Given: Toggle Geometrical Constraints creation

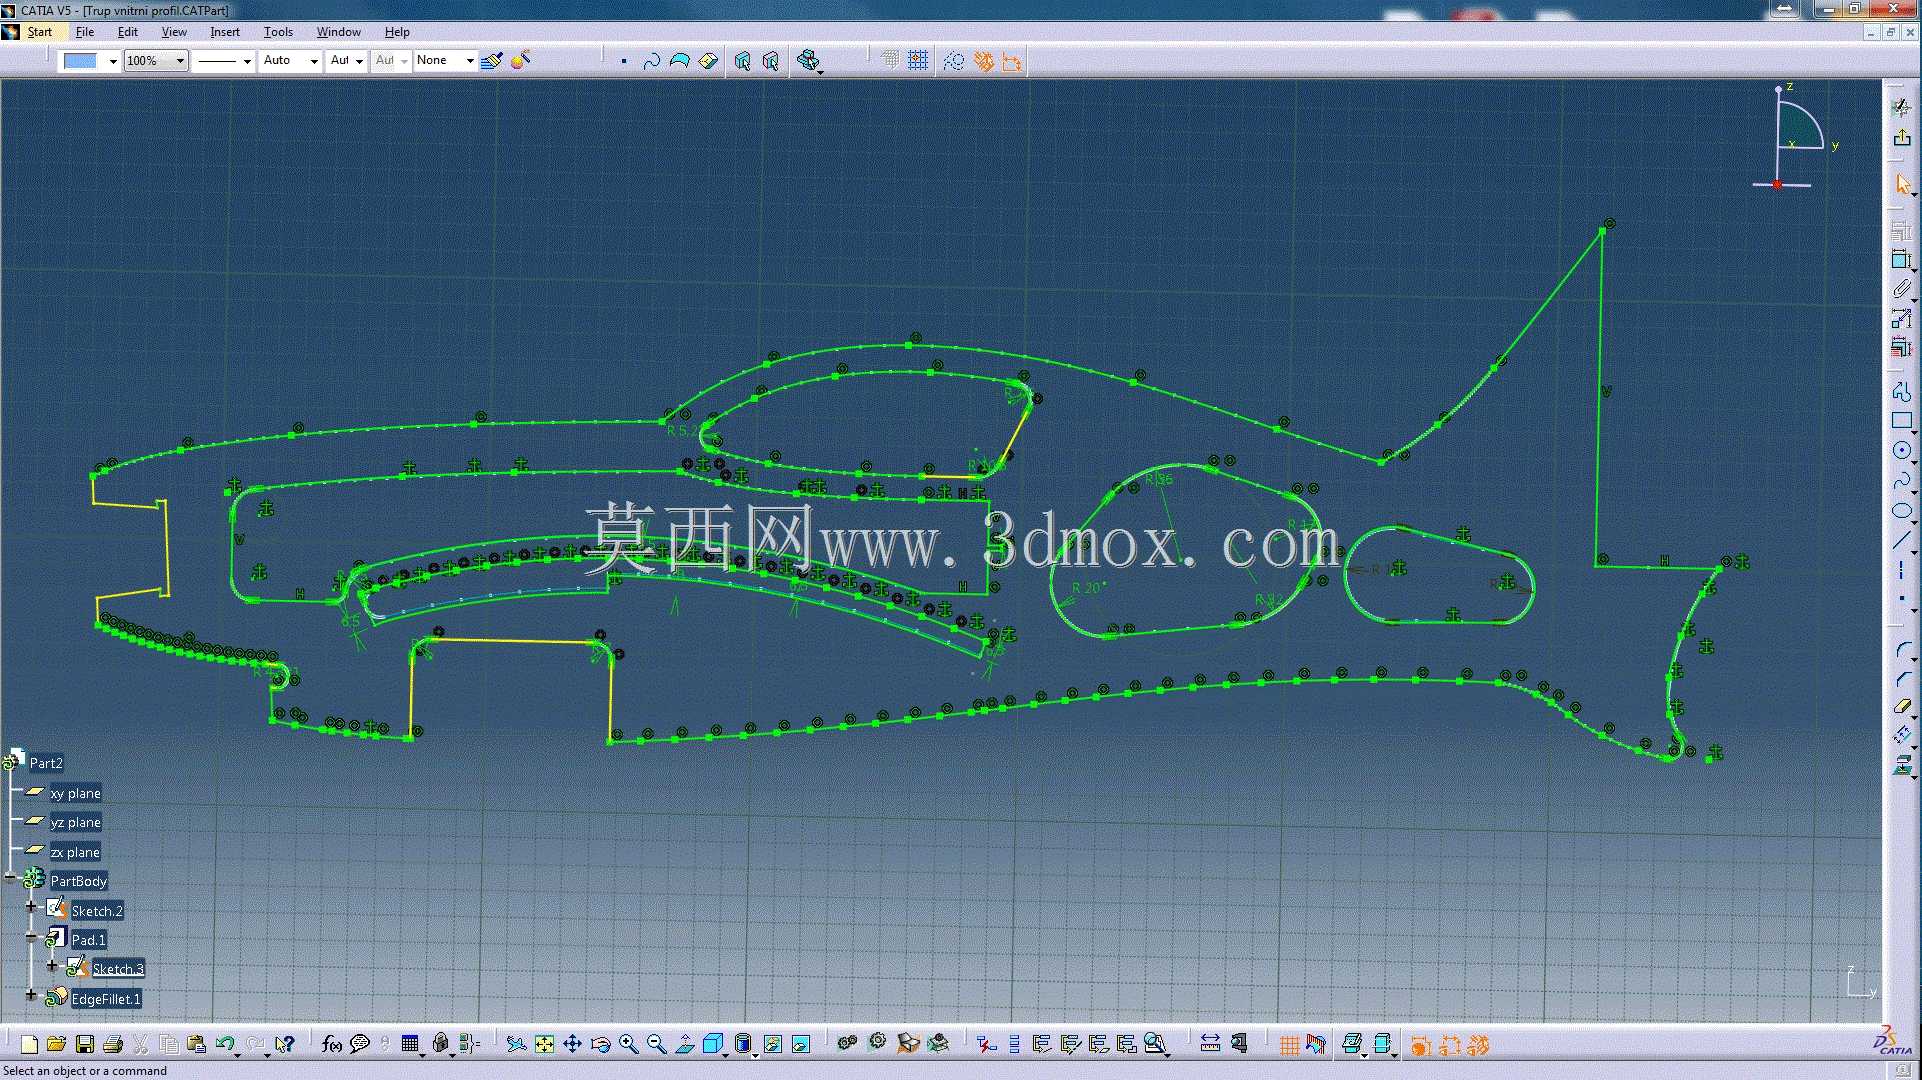Looking at the screenshot, I should (x=984, y=61).
